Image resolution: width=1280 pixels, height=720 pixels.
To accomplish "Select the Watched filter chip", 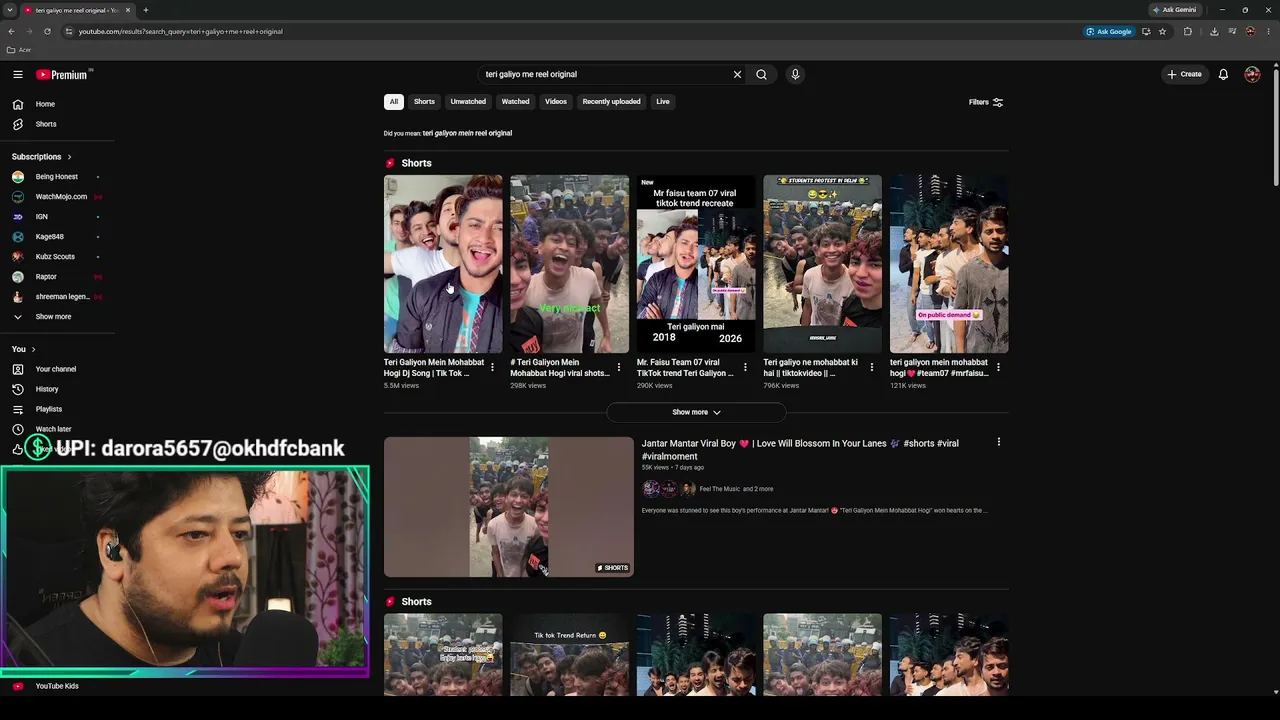I will pyautogui.click(x=516, y=101).
